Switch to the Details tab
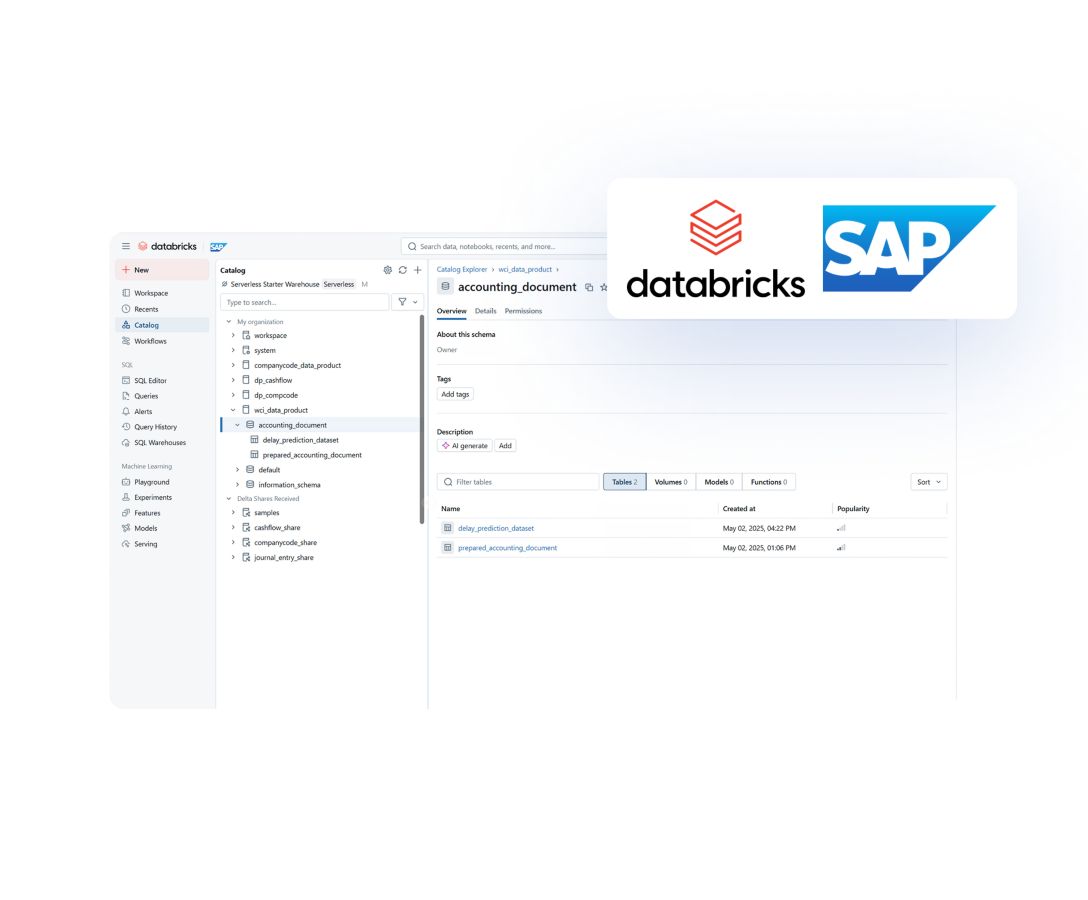The height and width of the screenshot is (900, 1088). point(485,311)
